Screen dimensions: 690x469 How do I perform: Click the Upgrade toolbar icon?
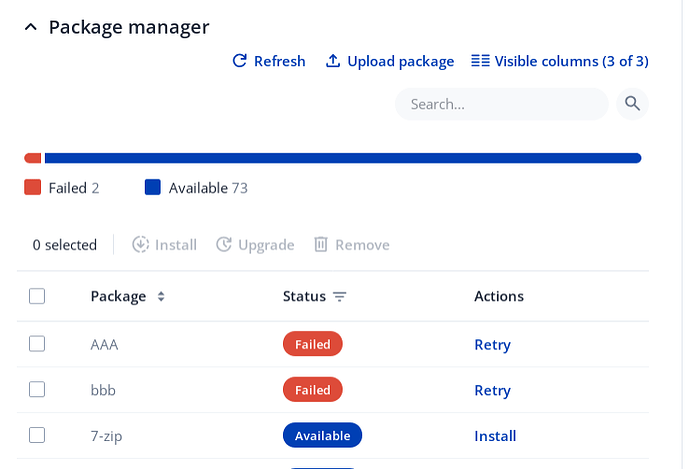[x=224, y=245]
